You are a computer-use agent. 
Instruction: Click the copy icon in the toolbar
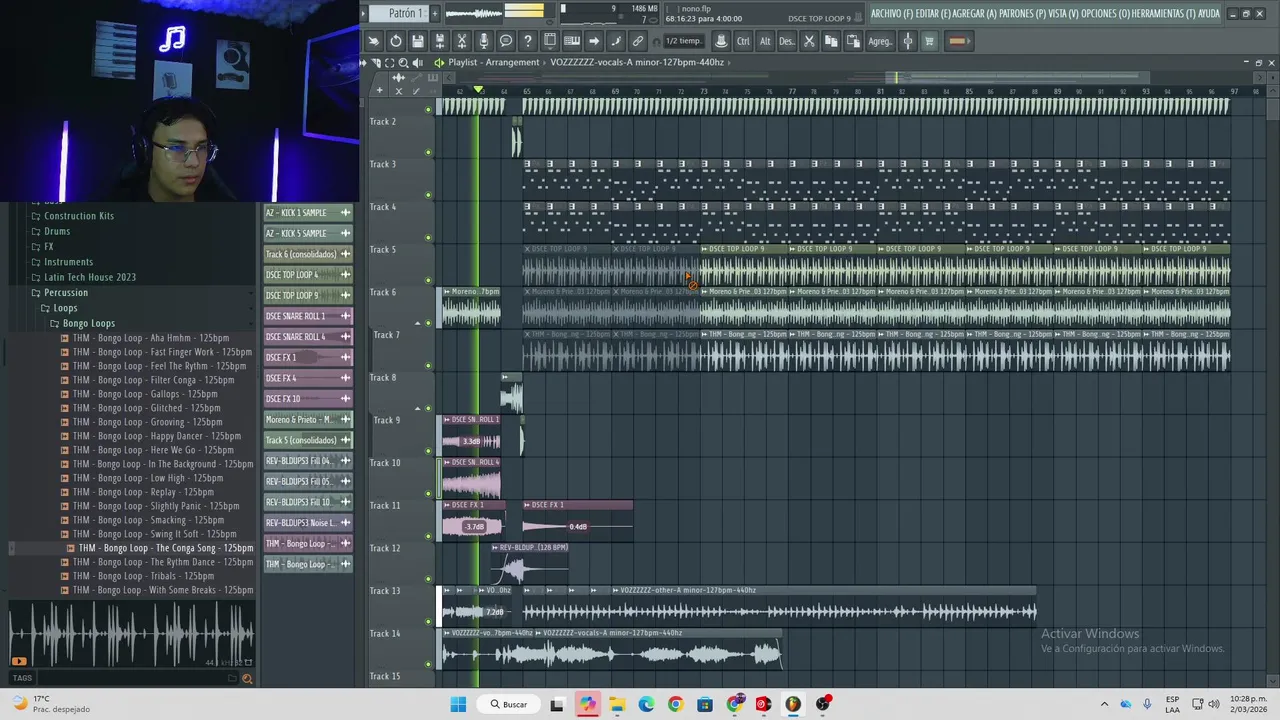[831, 41]
